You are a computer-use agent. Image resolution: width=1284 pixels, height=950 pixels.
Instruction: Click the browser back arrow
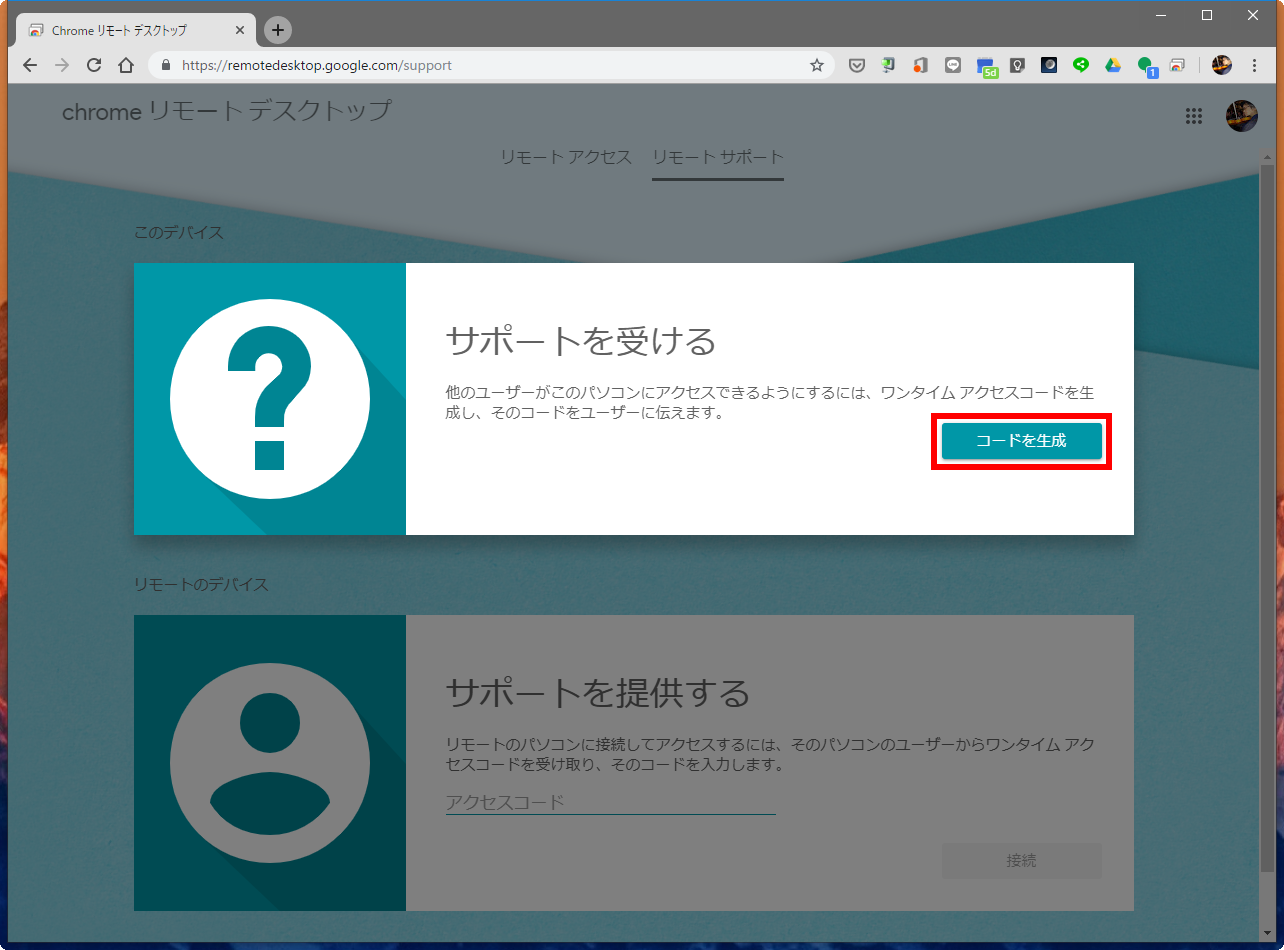pyautogui.click(x=30, y=65)
